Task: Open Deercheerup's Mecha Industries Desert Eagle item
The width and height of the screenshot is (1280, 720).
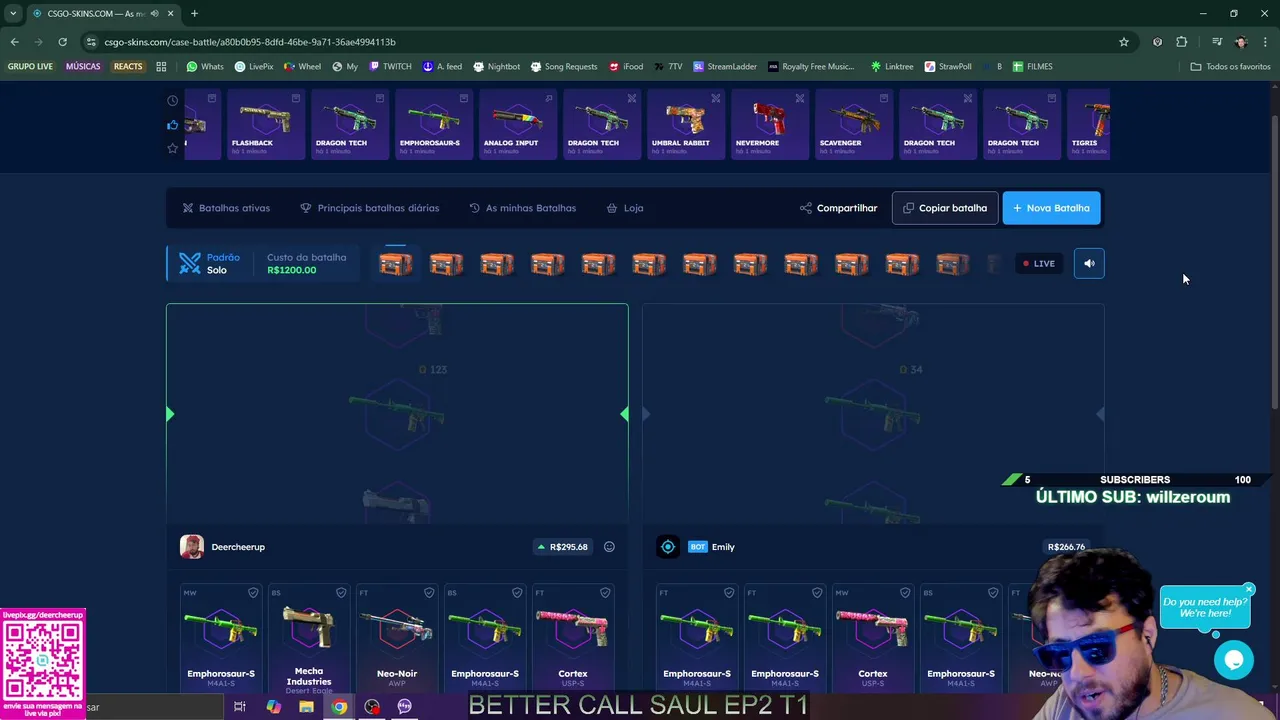Action: coord(309,638)
